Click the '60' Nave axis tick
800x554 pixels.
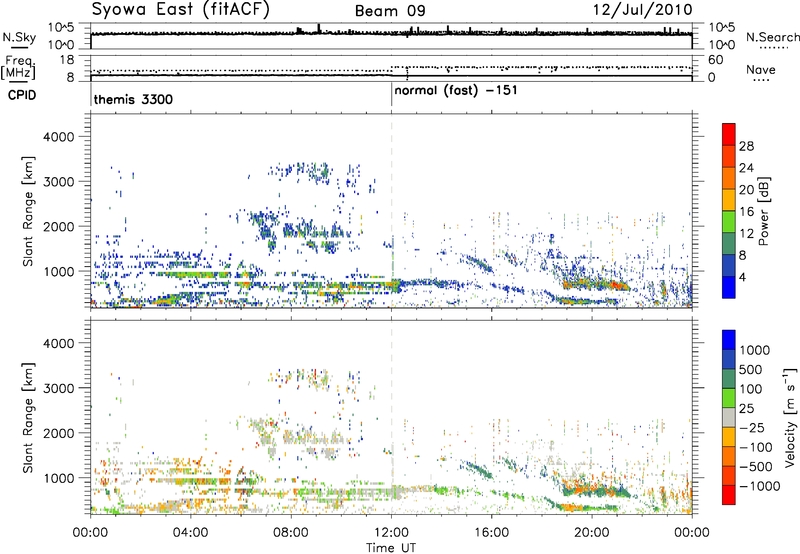pos(715,60)
